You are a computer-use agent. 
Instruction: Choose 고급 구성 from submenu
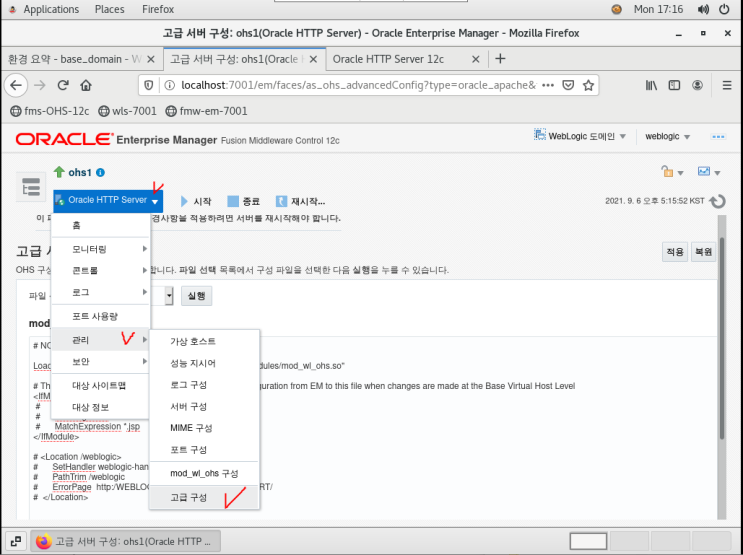[204, 497]
